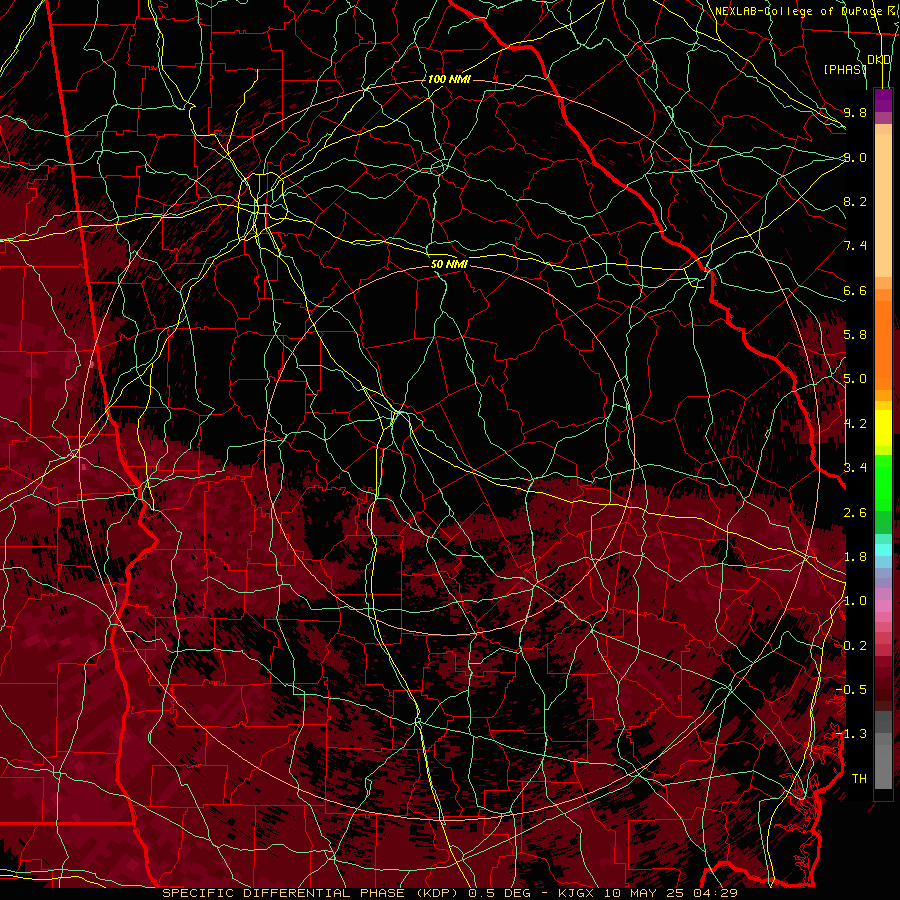Image resolution: width=900 pixels, height=900 pixels.
Task: Click the 6.6 value on the color scale
Action: [x=855, y=290]
